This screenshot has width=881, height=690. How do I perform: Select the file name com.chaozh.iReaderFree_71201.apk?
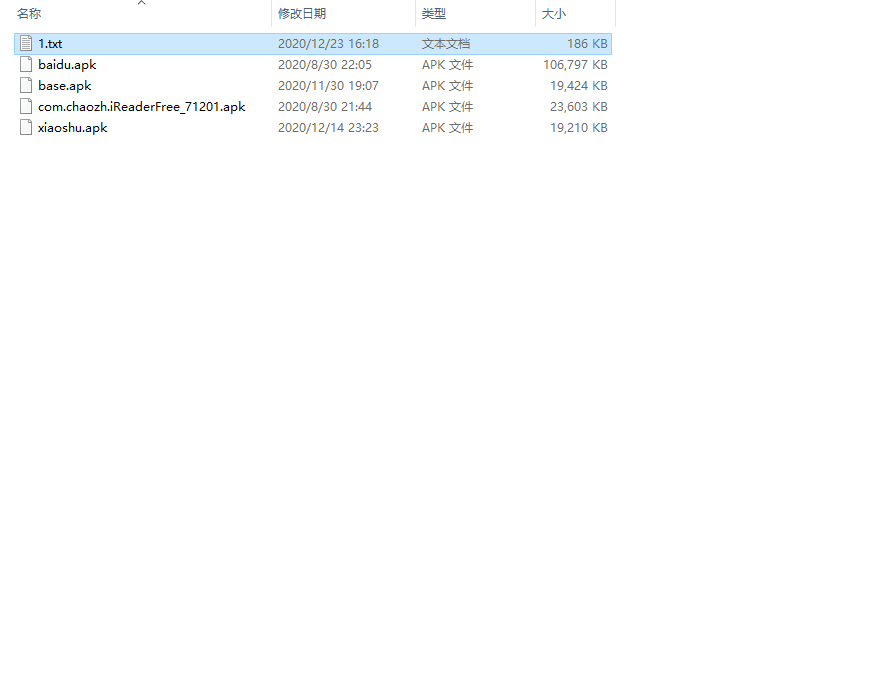pyautogui.click(x=142, y=107)
